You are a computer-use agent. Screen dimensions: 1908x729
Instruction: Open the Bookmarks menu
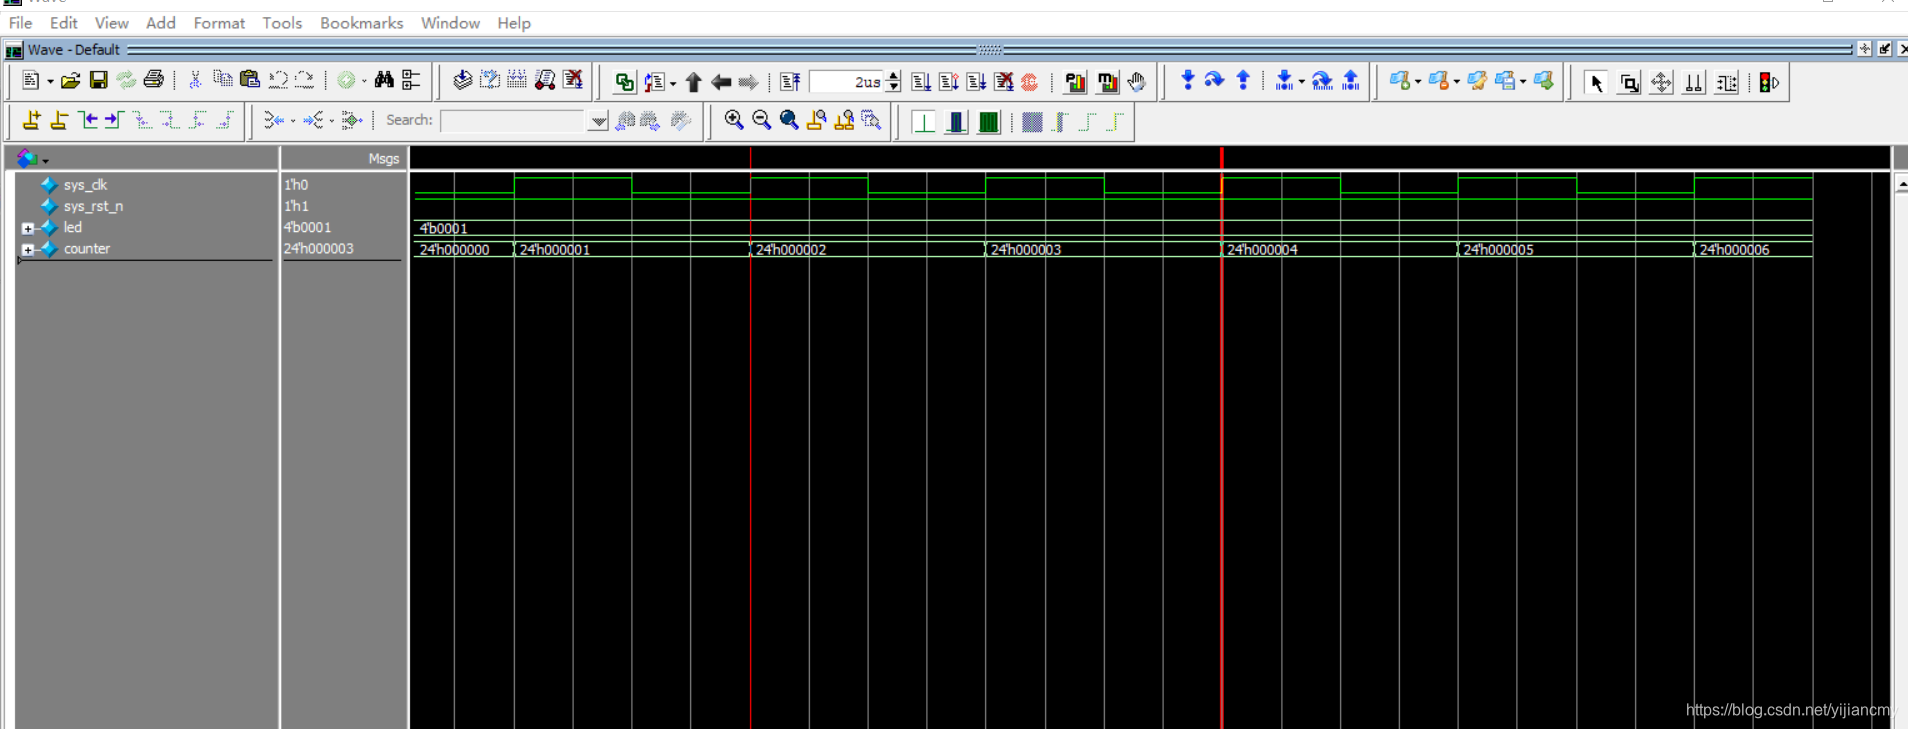click(361, 23)
